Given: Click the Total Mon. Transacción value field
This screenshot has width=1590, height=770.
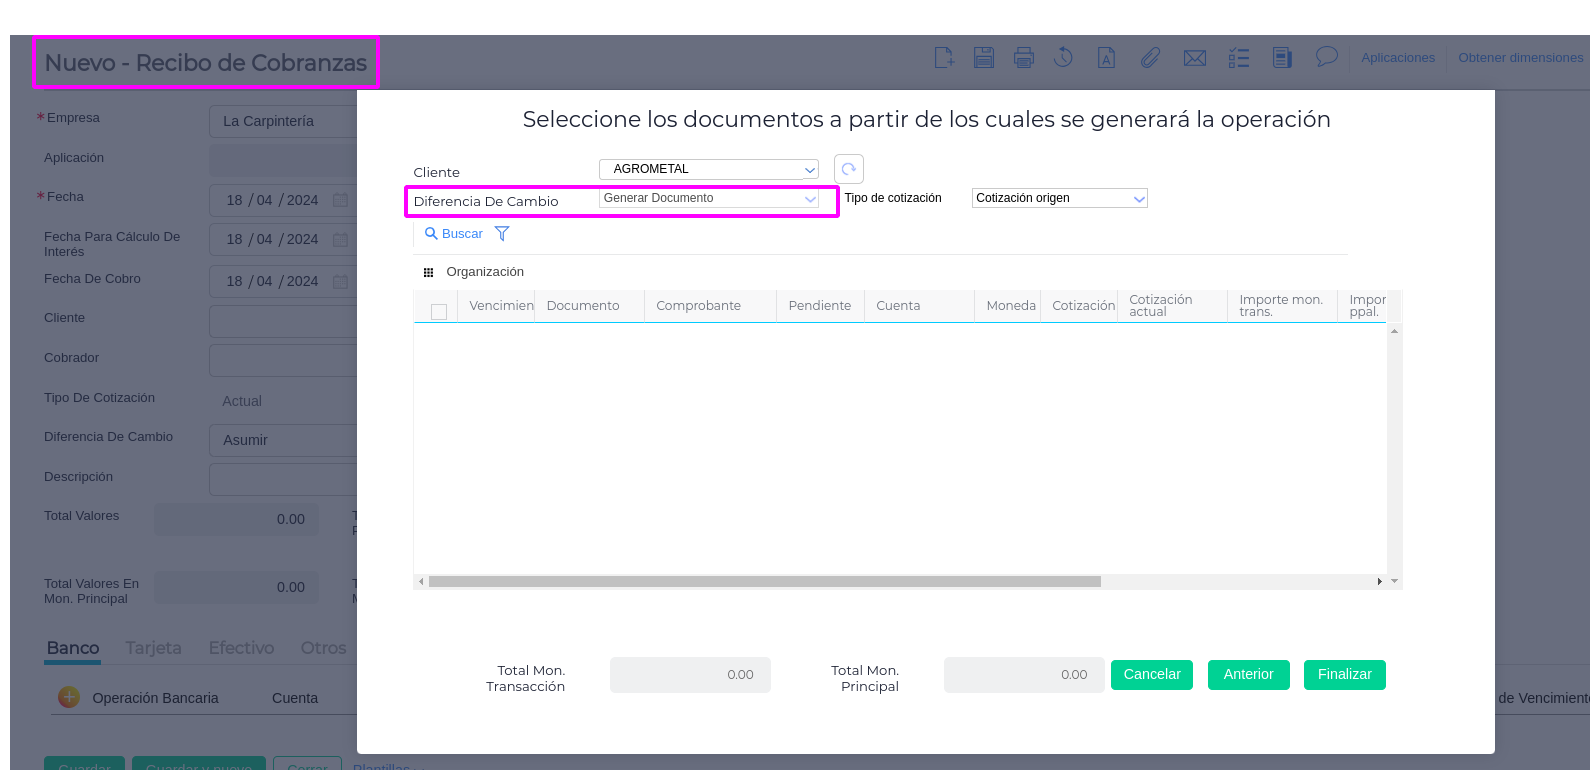Looking at the screenshot, I should (x=690, y=675).
